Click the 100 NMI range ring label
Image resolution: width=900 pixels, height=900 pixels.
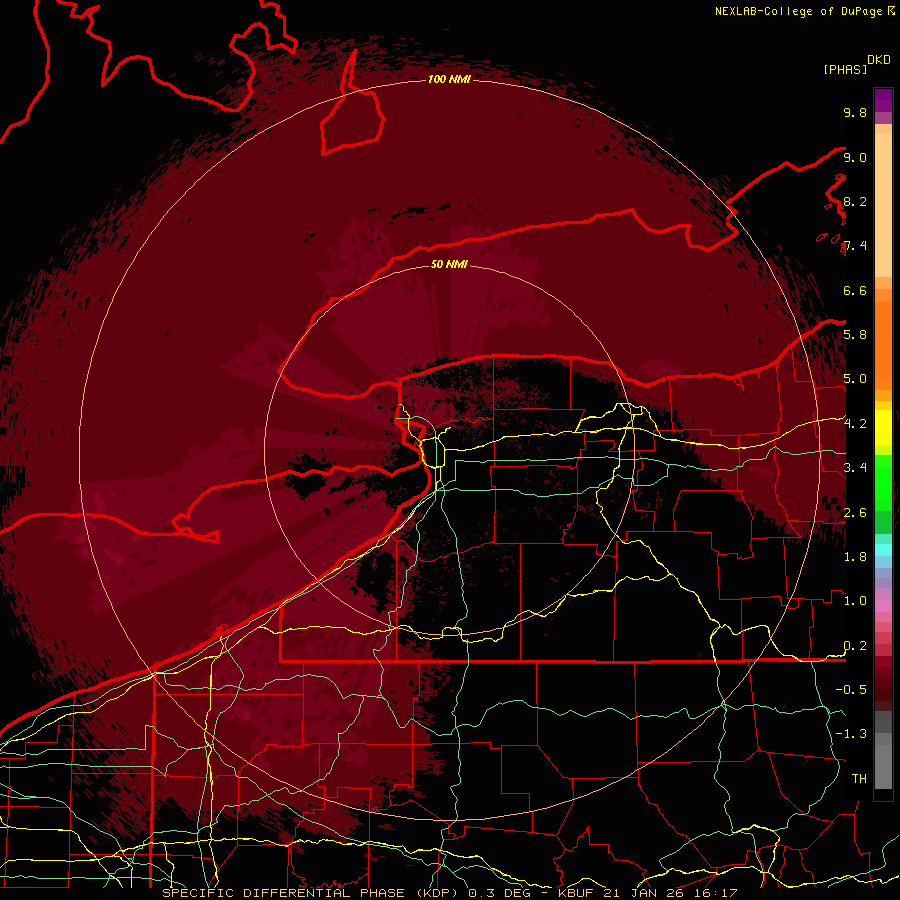[x=449, y=79]
